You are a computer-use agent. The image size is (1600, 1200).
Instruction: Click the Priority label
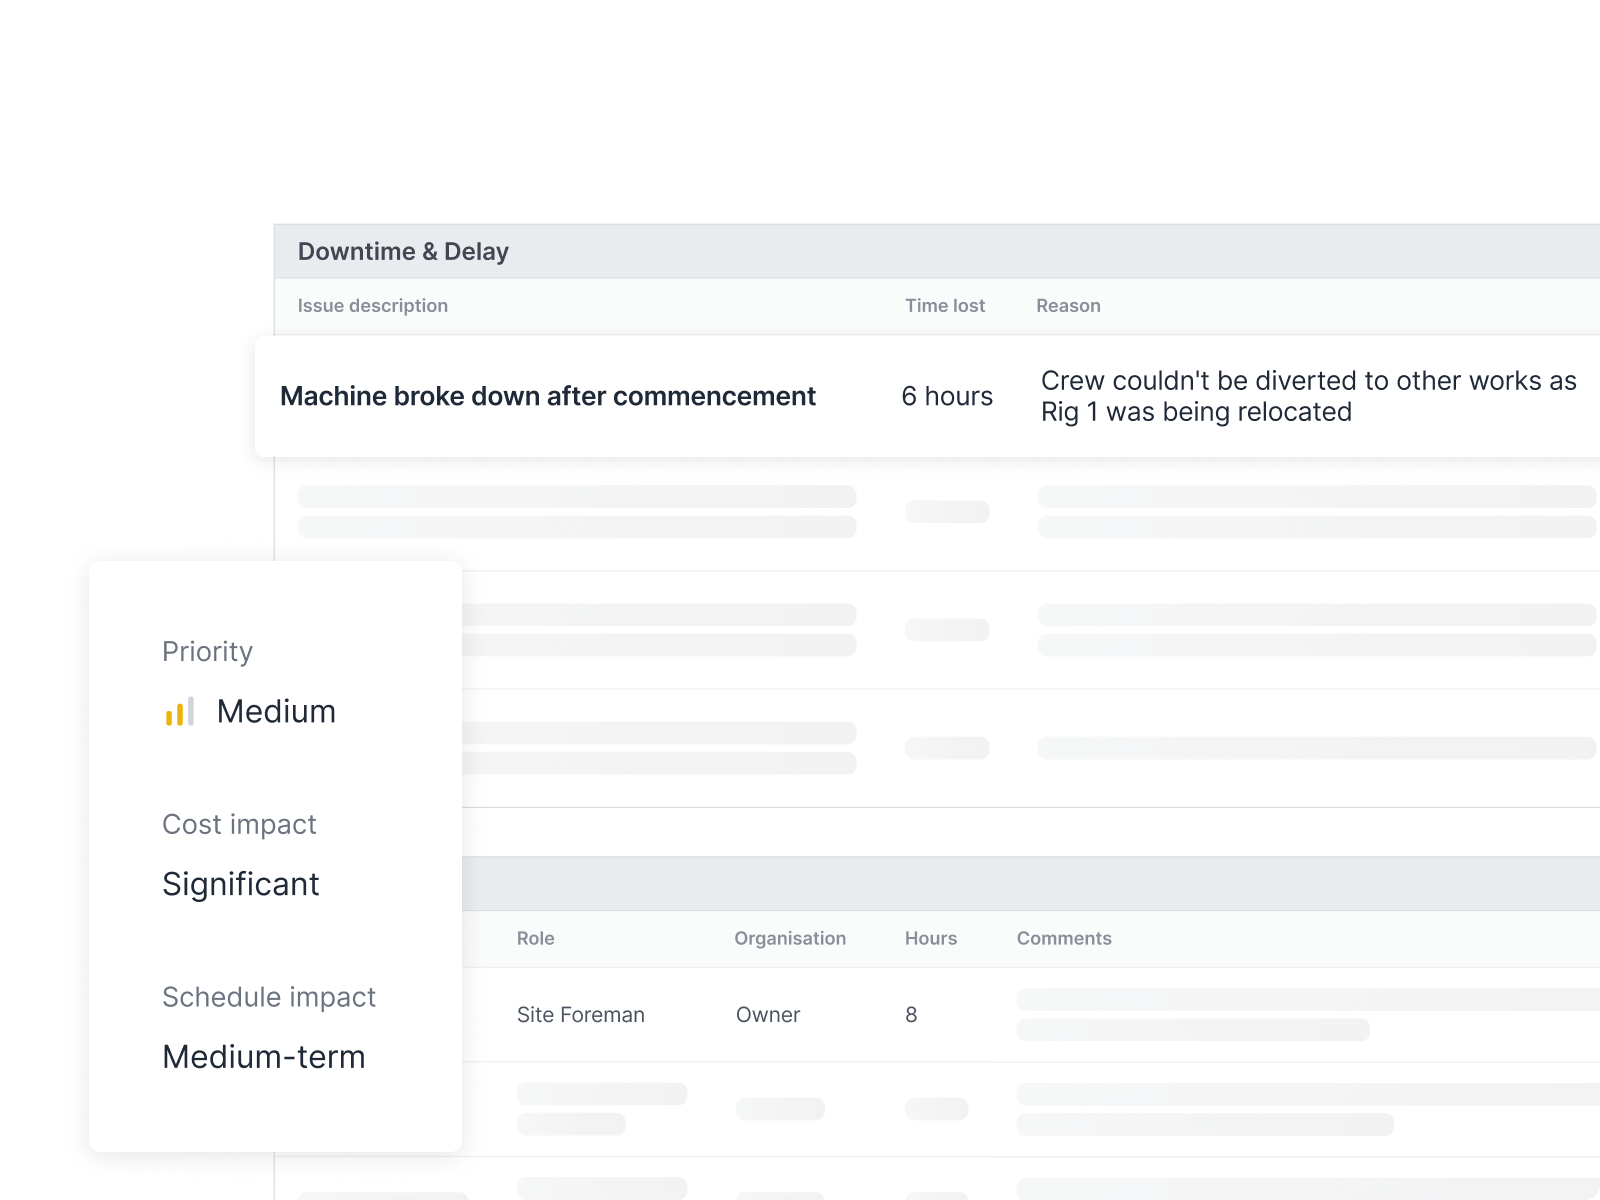point(208,651)
